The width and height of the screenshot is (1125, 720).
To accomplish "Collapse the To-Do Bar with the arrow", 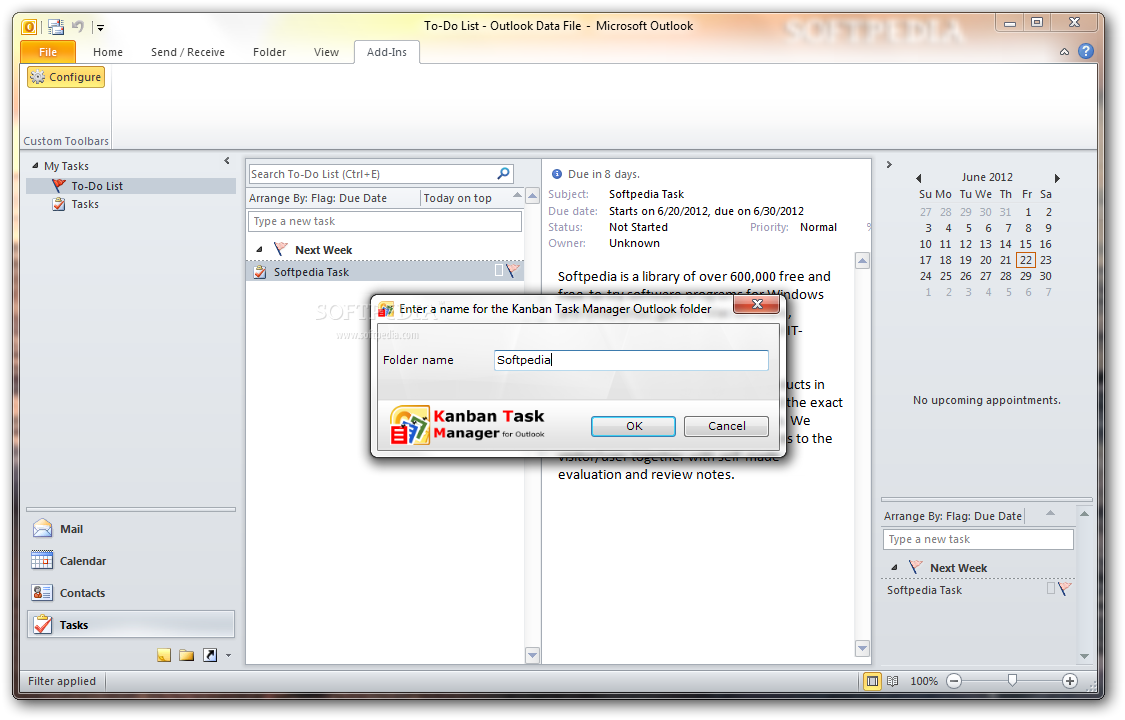I will [x=889, y=164].
